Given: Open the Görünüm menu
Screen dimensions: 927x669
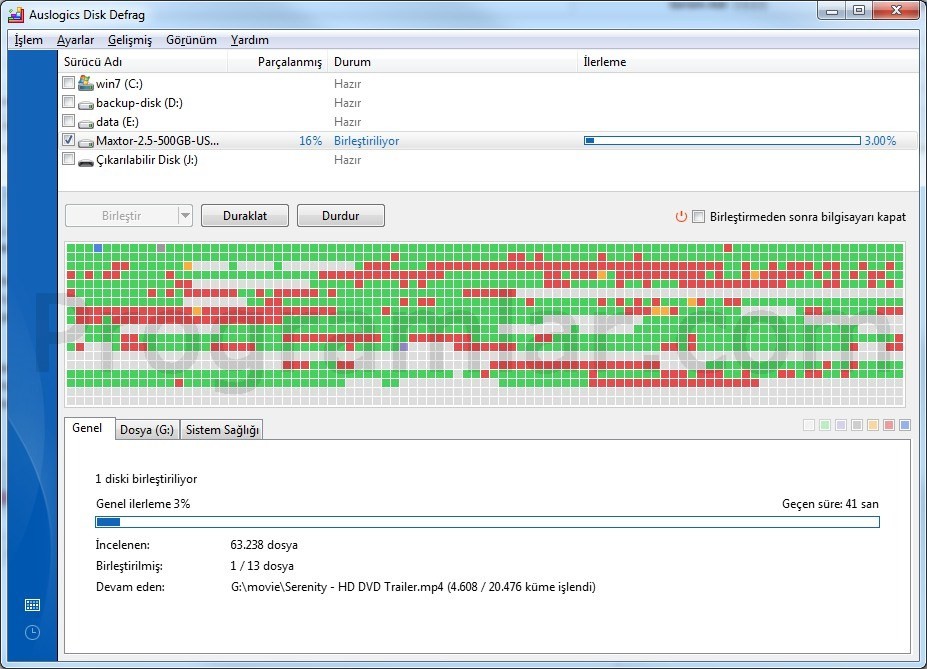Looking at the screenshot, I should coord(191,40).
